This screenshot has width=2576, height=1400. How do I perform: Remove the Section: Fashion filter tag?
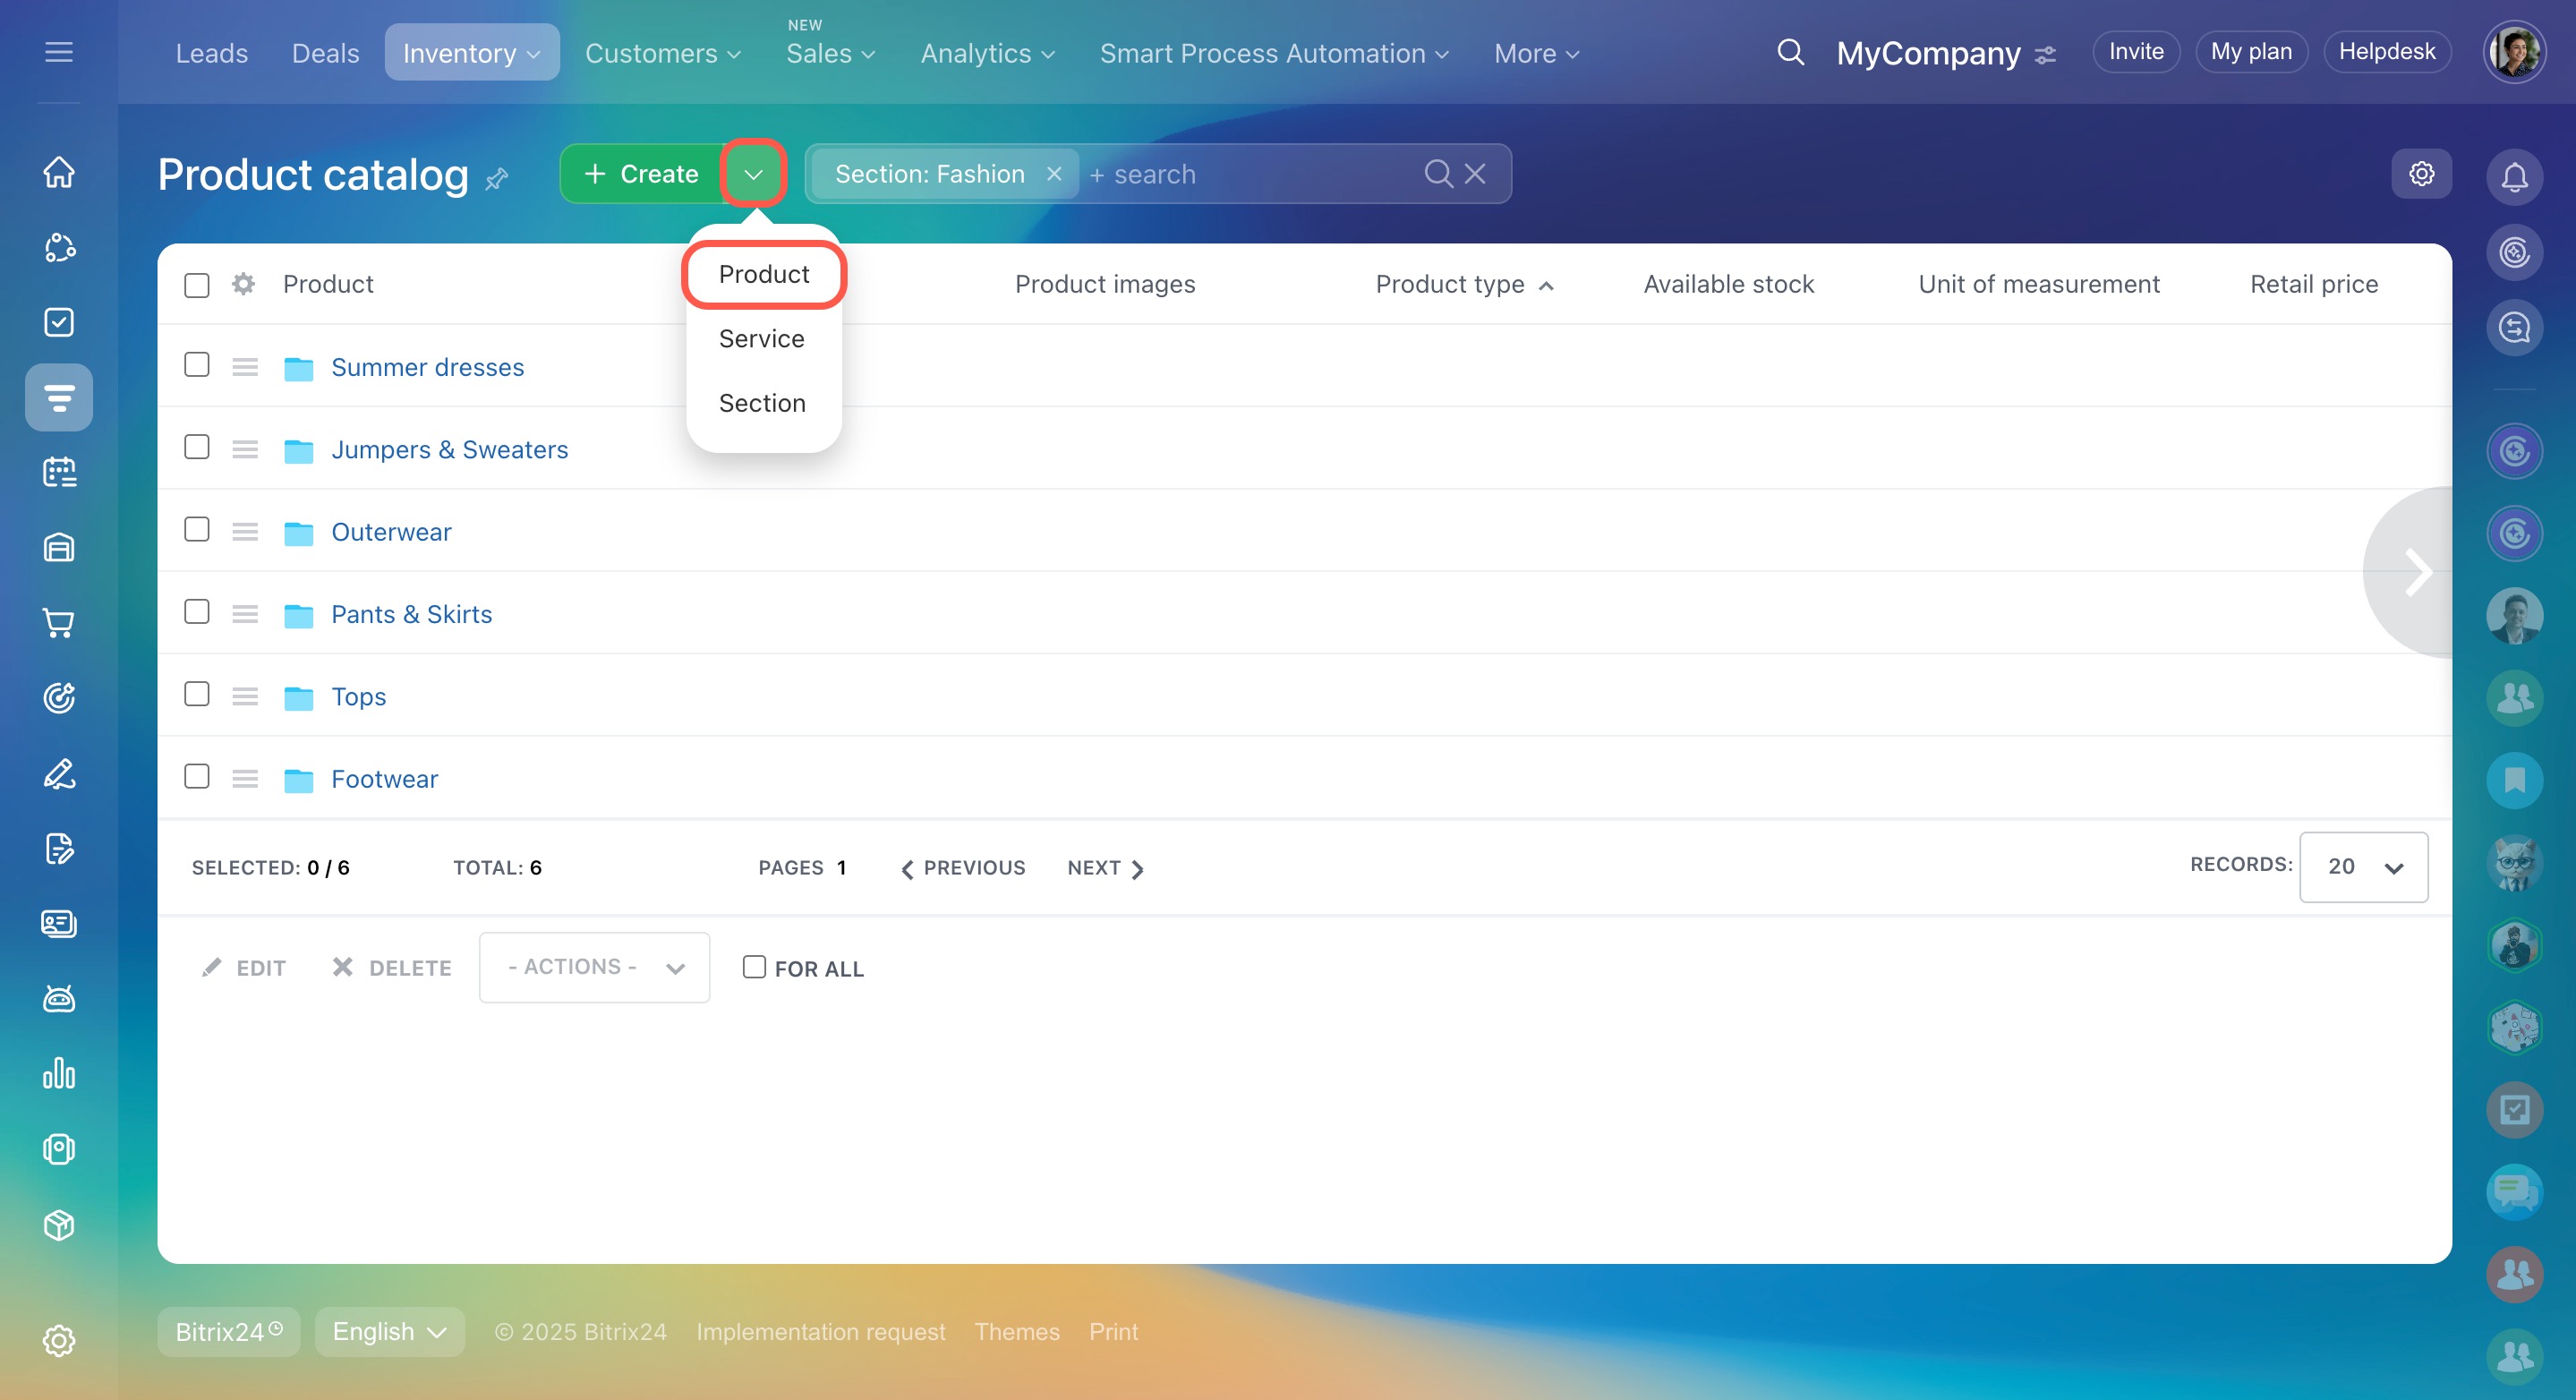pos(1054,174)
